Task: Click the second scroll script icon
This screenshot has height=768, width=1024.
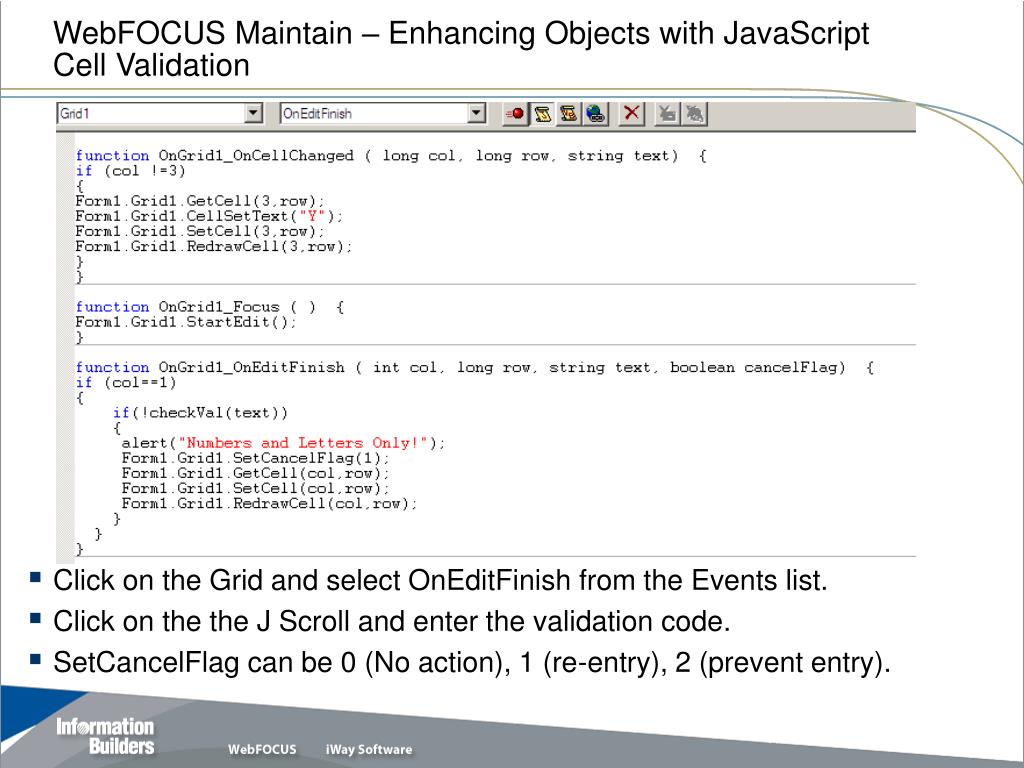Action: (x=569, y=114)
